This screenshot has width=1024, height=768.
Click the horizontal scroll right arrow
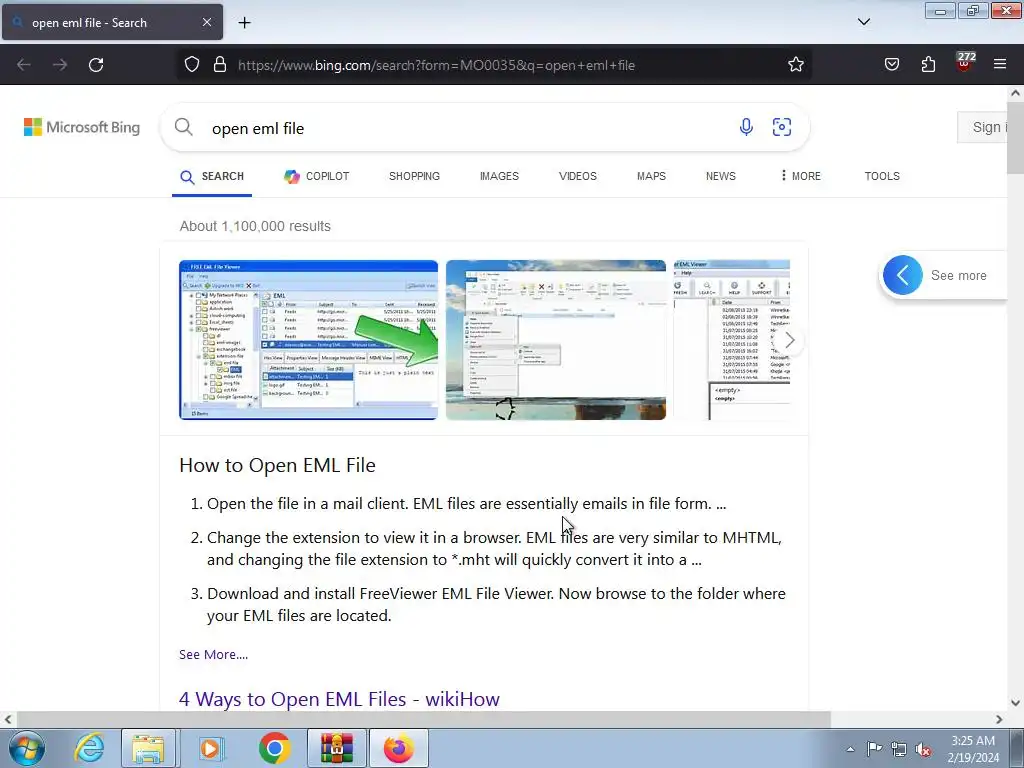click(999, 719)
